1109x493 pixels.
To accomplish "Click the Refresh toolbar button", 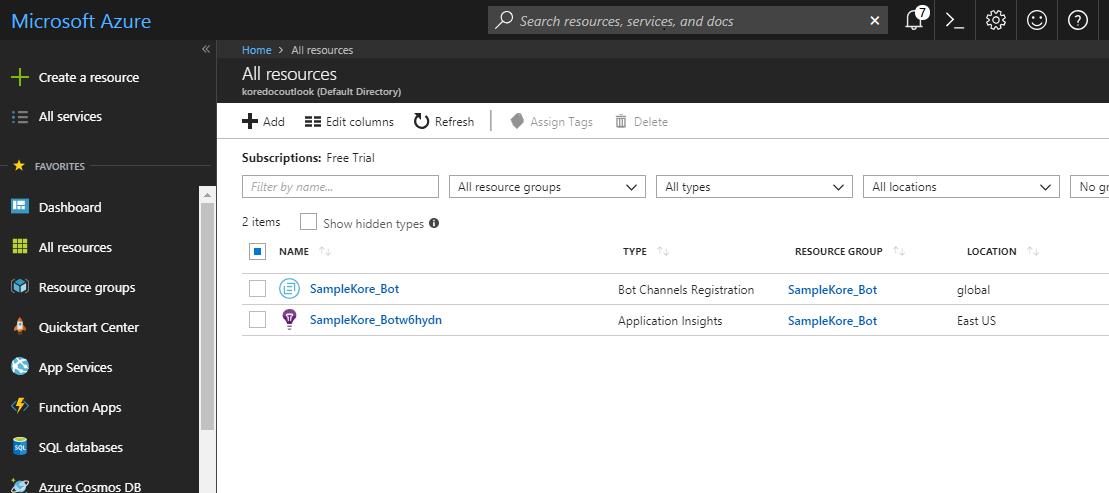I will (444, 122).
